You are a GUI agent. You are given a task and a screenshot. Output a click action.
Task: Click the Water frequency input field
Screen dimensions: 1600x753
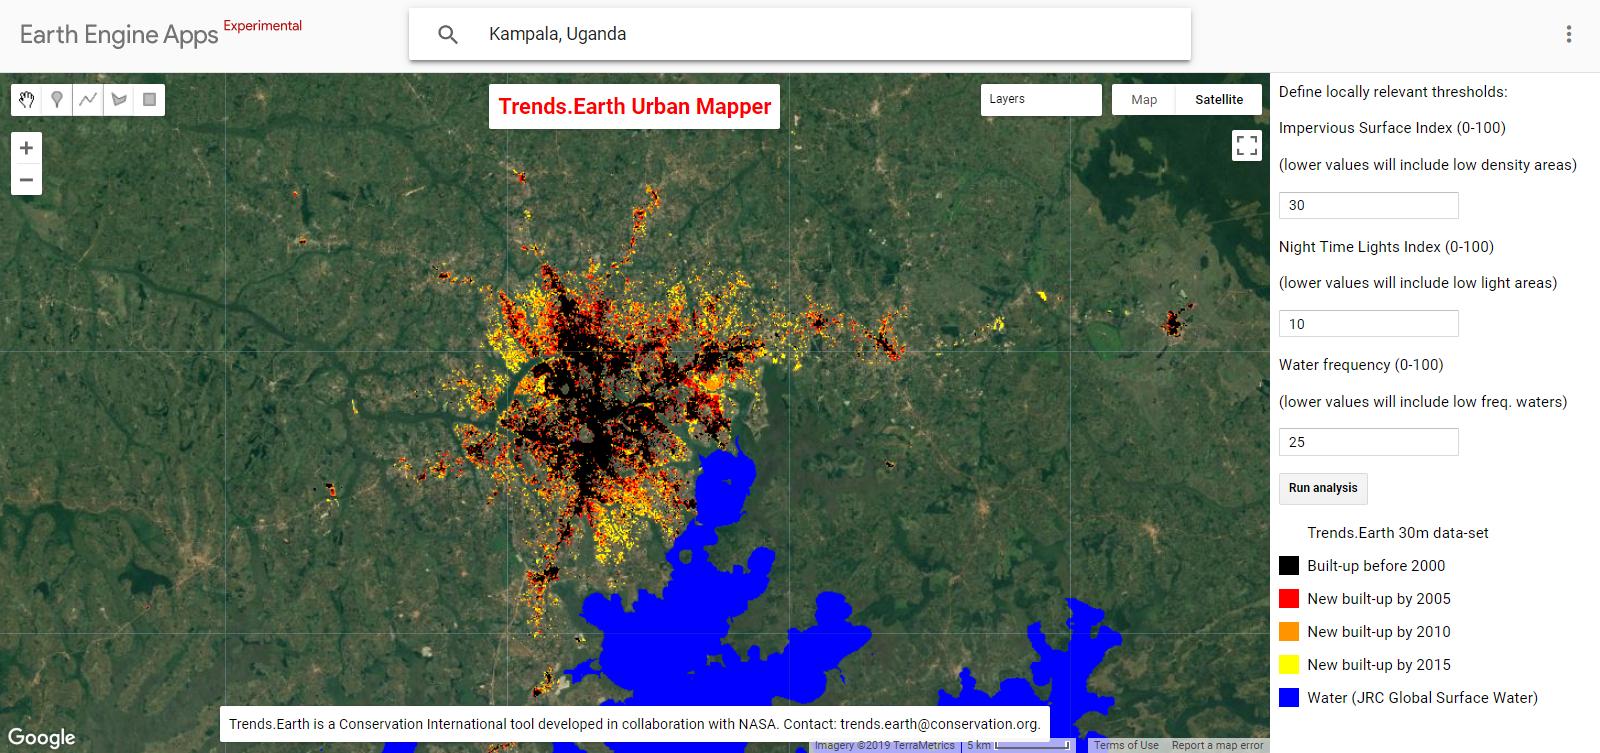(1368, 442)
